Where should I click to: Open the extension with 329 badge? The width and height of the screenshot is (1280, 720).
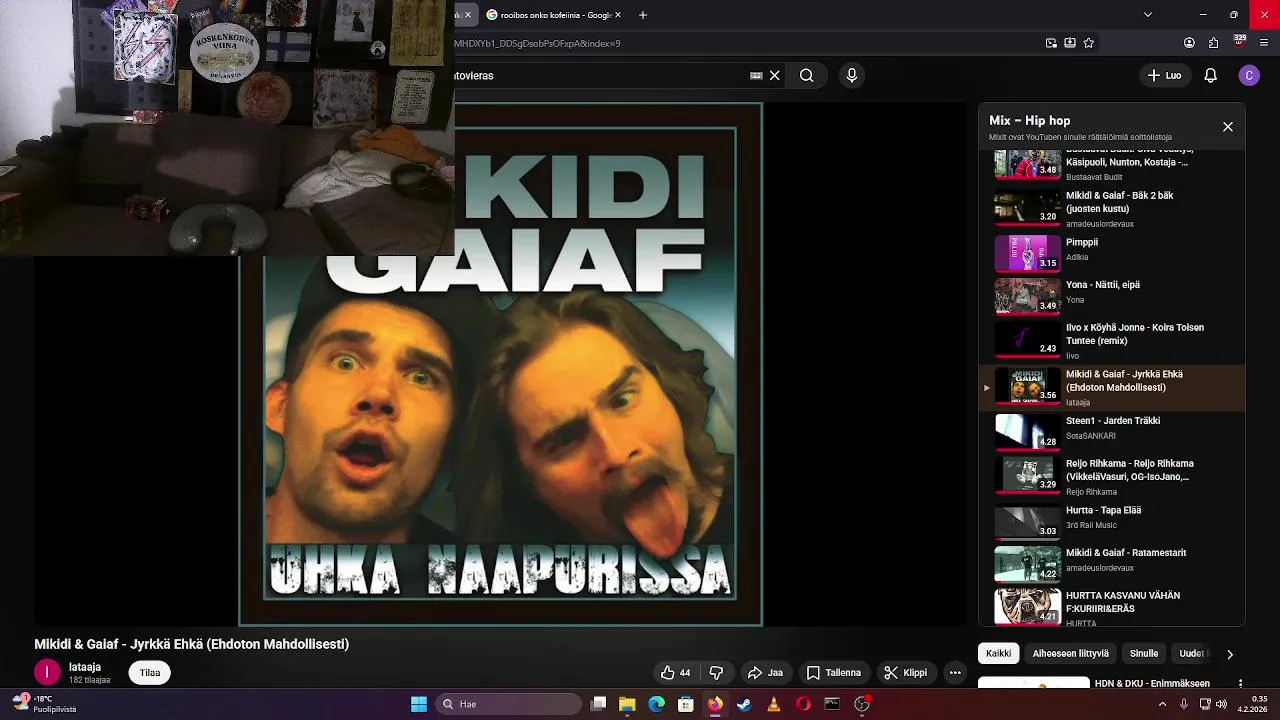pyautogui.click(x=1240, y=42)
